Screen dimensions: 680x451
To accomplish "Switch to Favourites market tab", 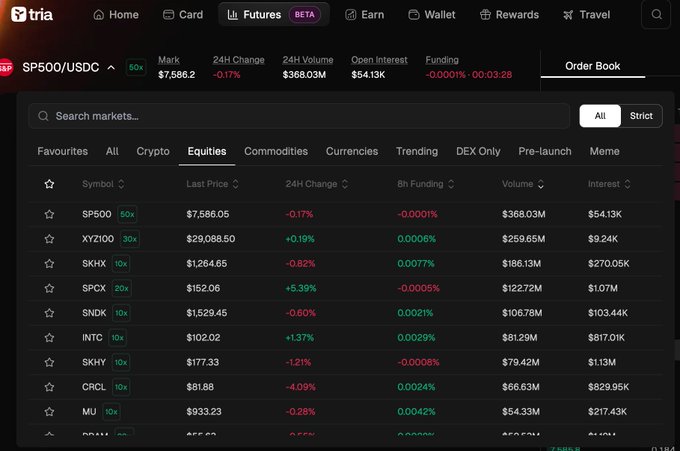I will pos(62,151).
